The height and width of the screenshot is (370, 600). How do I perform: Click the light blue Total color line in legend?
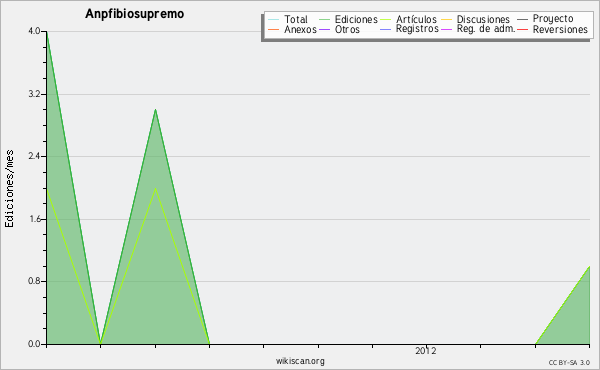[x=274, y=19]
